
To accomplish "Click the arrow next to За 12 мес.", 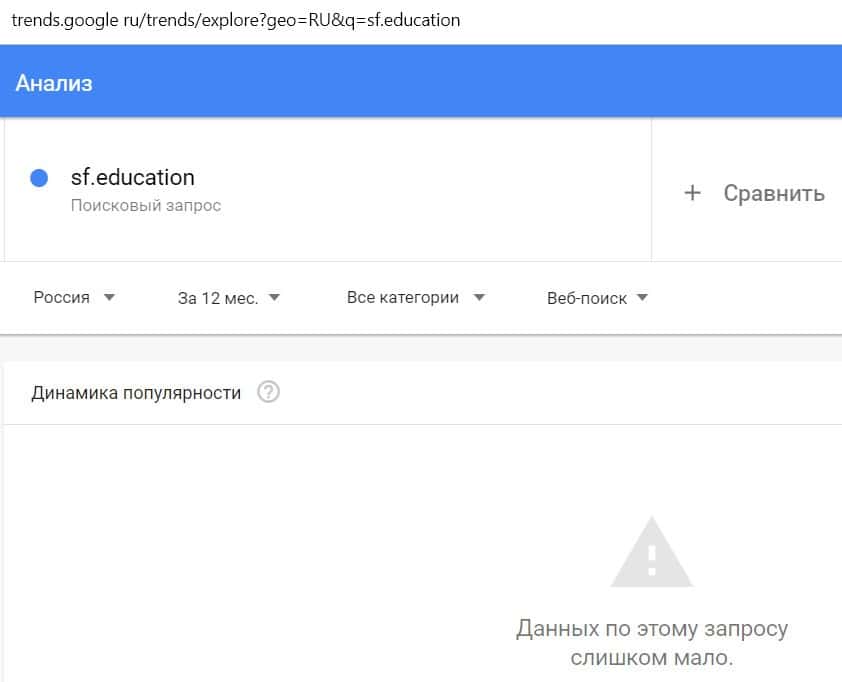I will point(274,298).
